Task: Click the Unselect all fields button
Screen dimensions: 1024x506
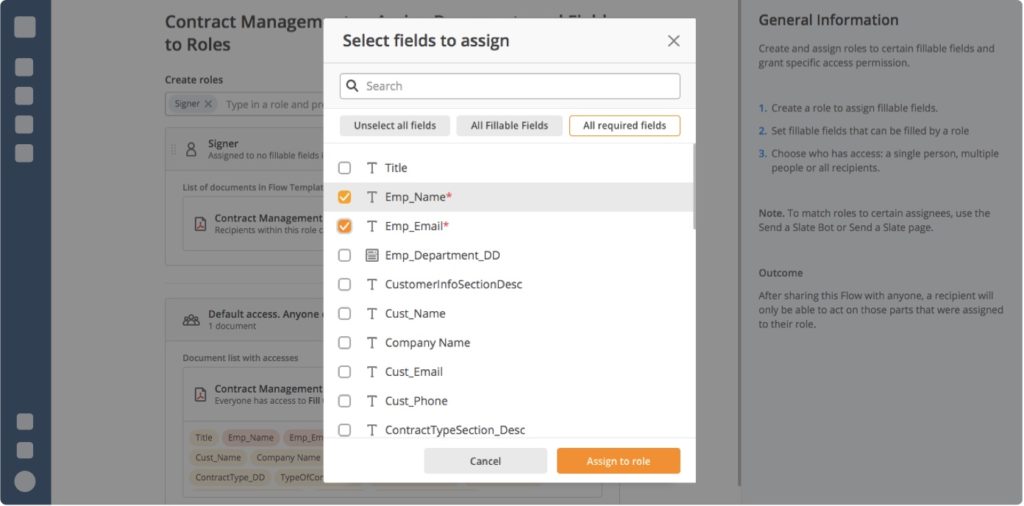Action: 395,126
